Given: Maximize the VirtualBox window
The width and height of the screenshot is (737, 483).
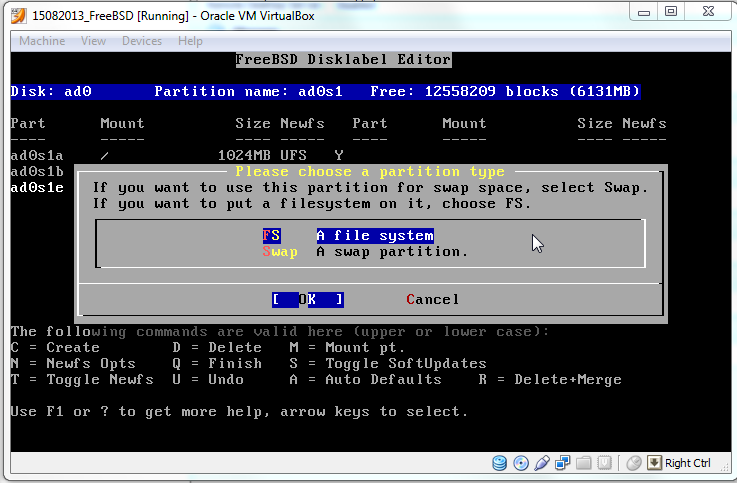Looking at the screenshot, I should 671,12.
